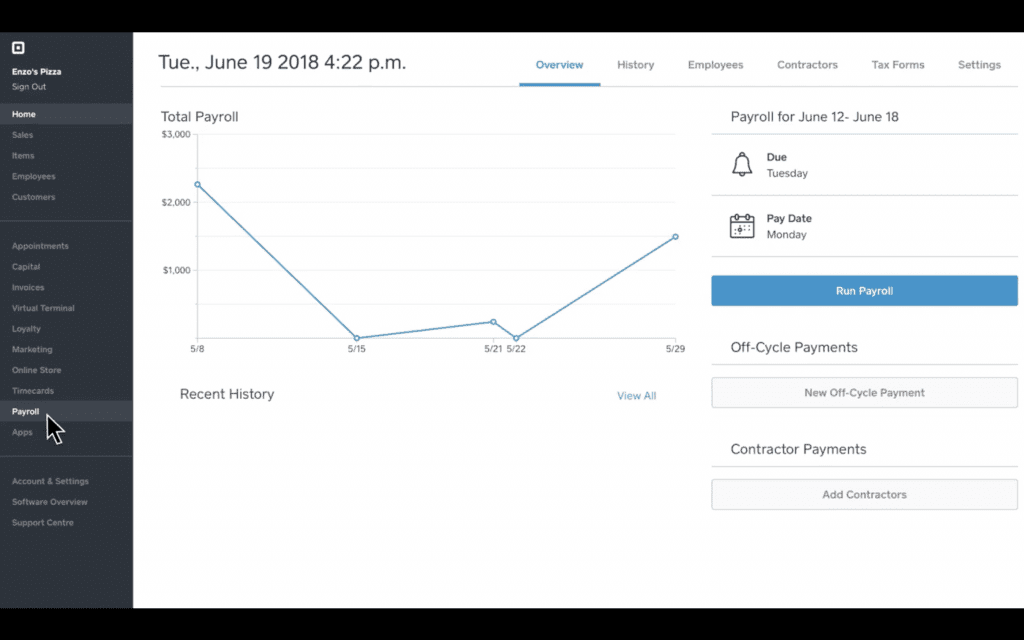Screen dimensions: 1024x640
Task: Open the Employees tab
Action: coord(715,64)
